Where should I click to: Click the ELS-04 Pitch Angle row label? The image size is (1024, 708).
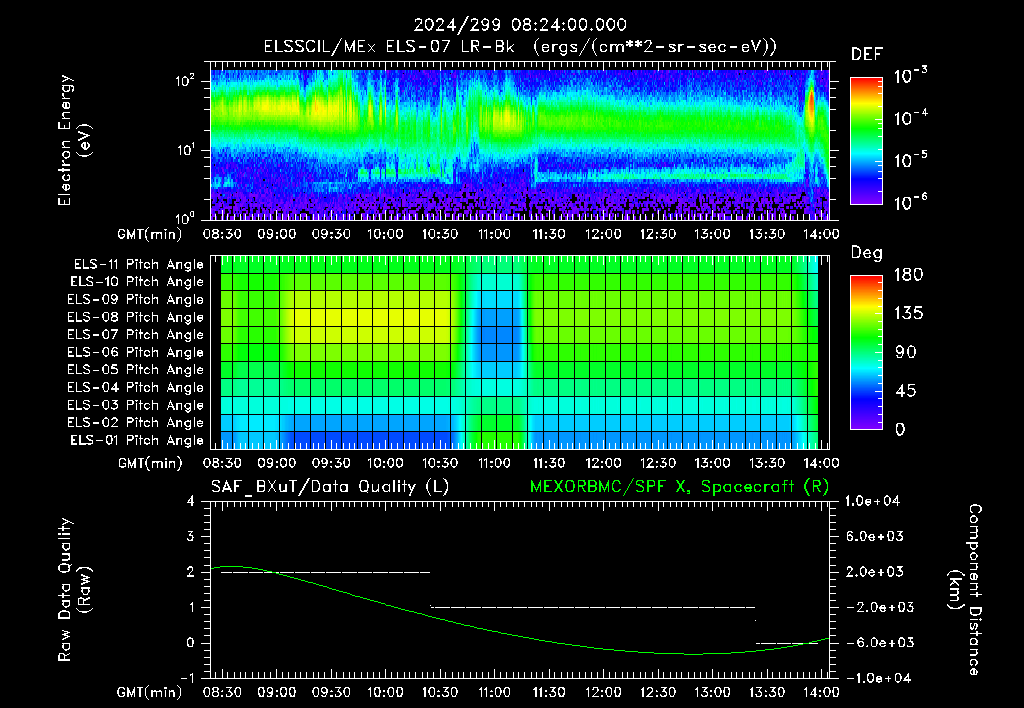(x=135, y=387)
